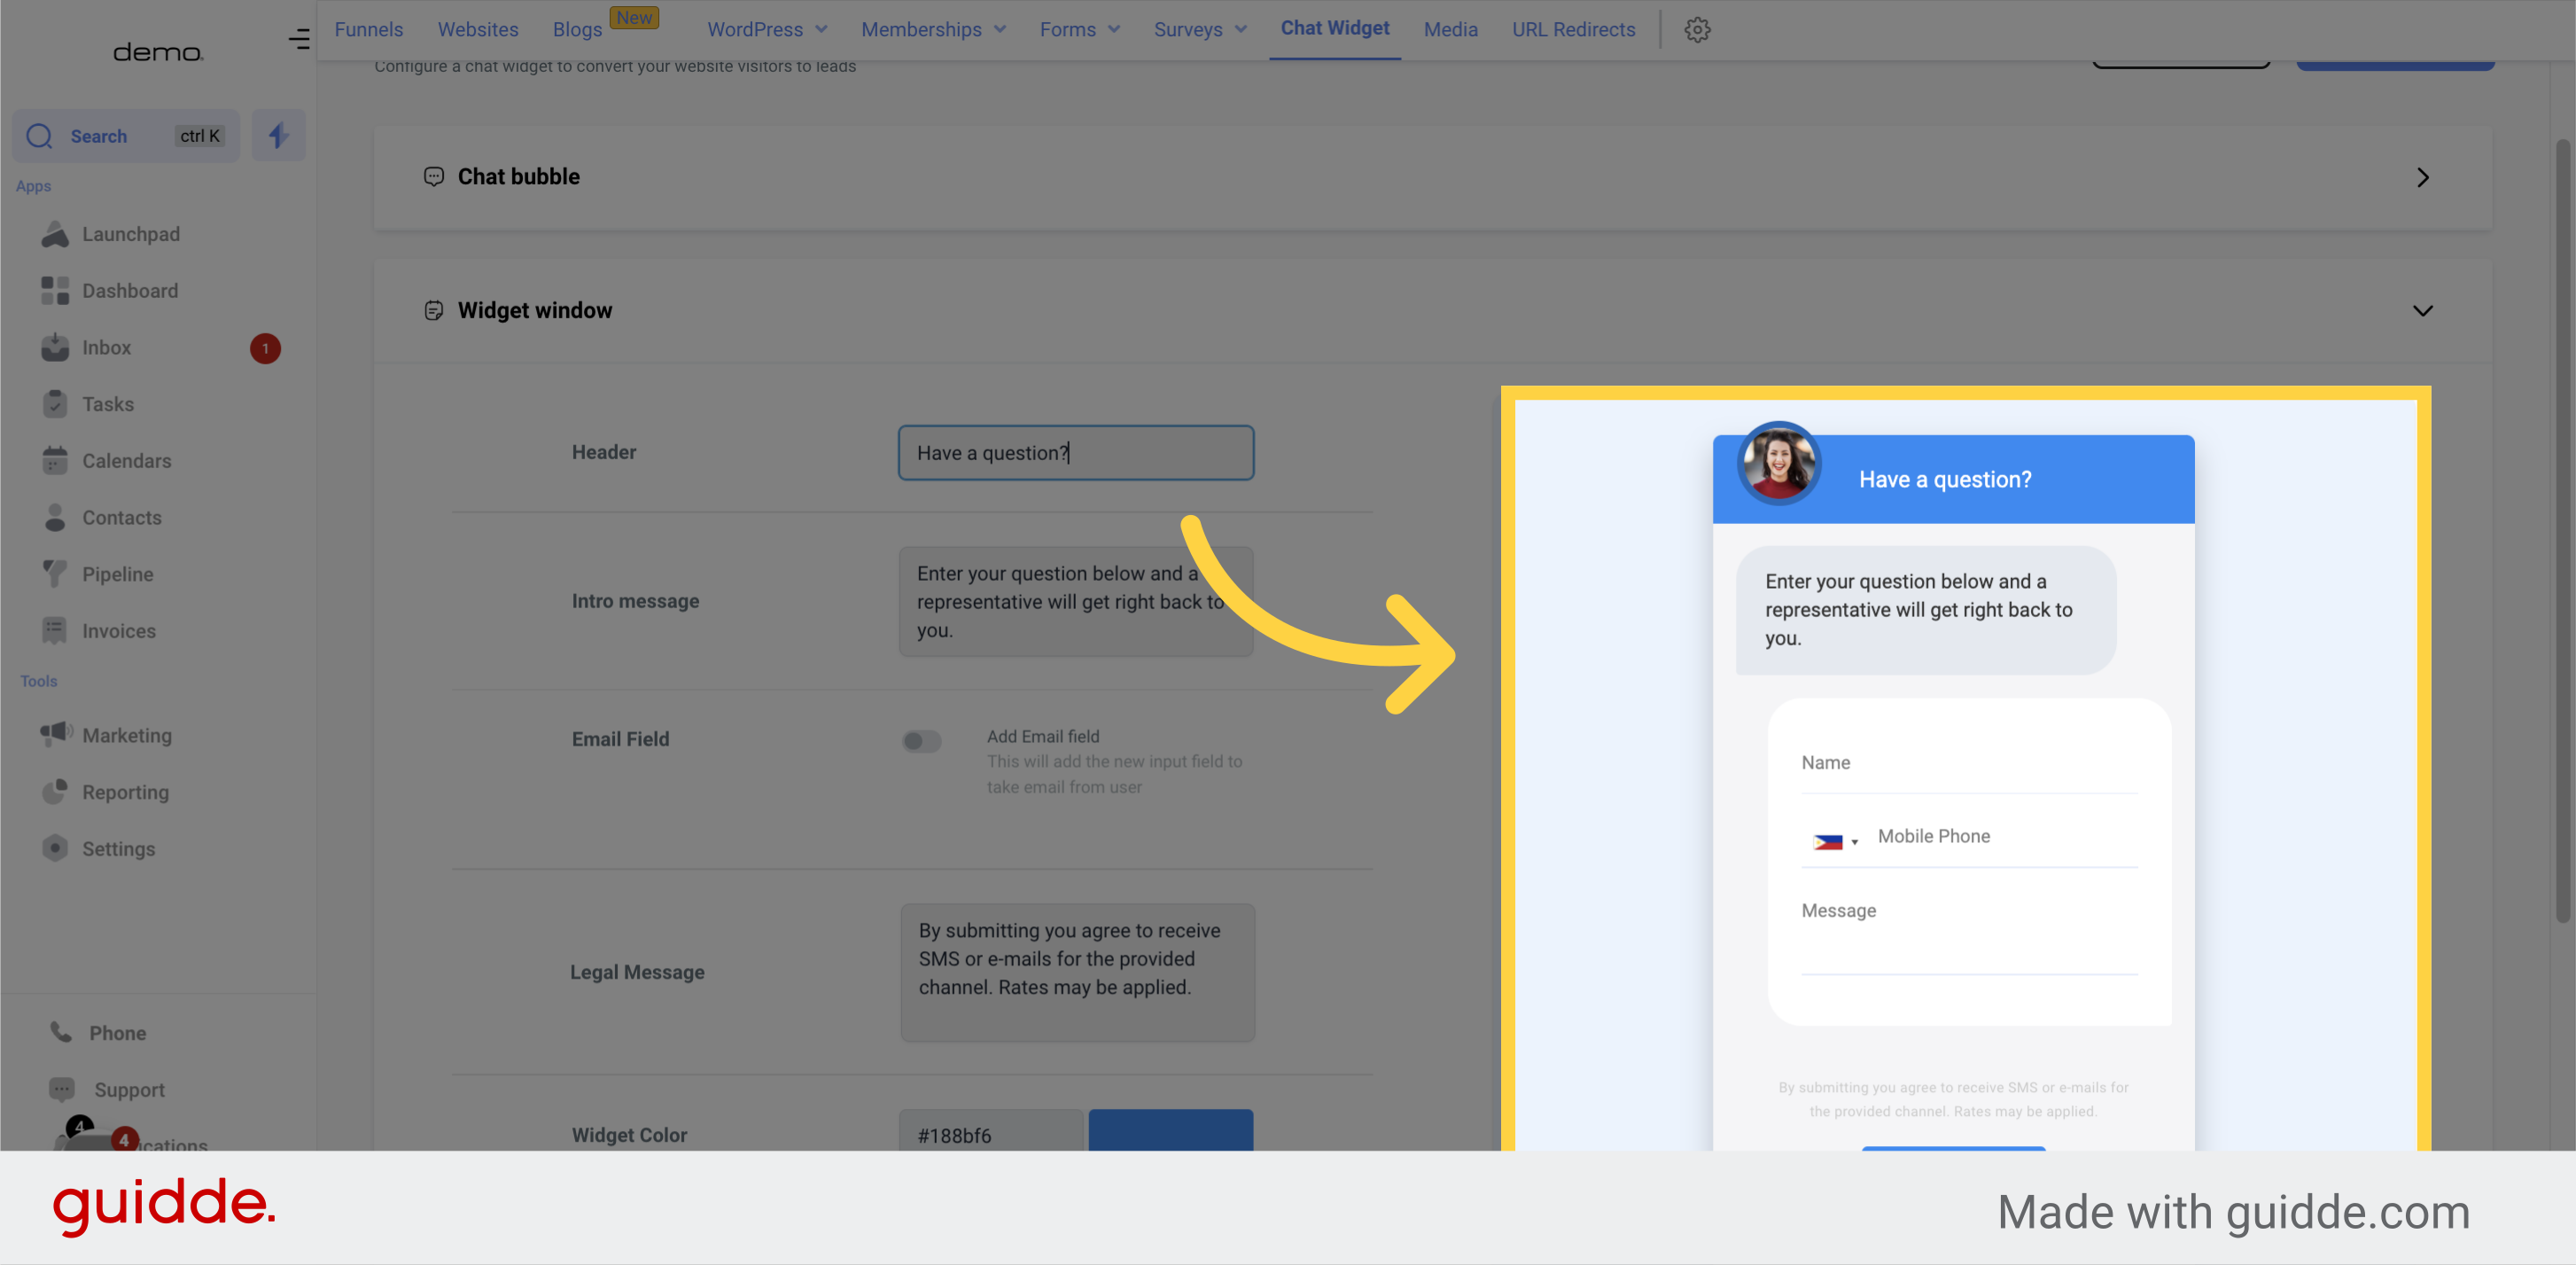
Task: Click the Legal Message text area
Action: tap(1077, 973)
